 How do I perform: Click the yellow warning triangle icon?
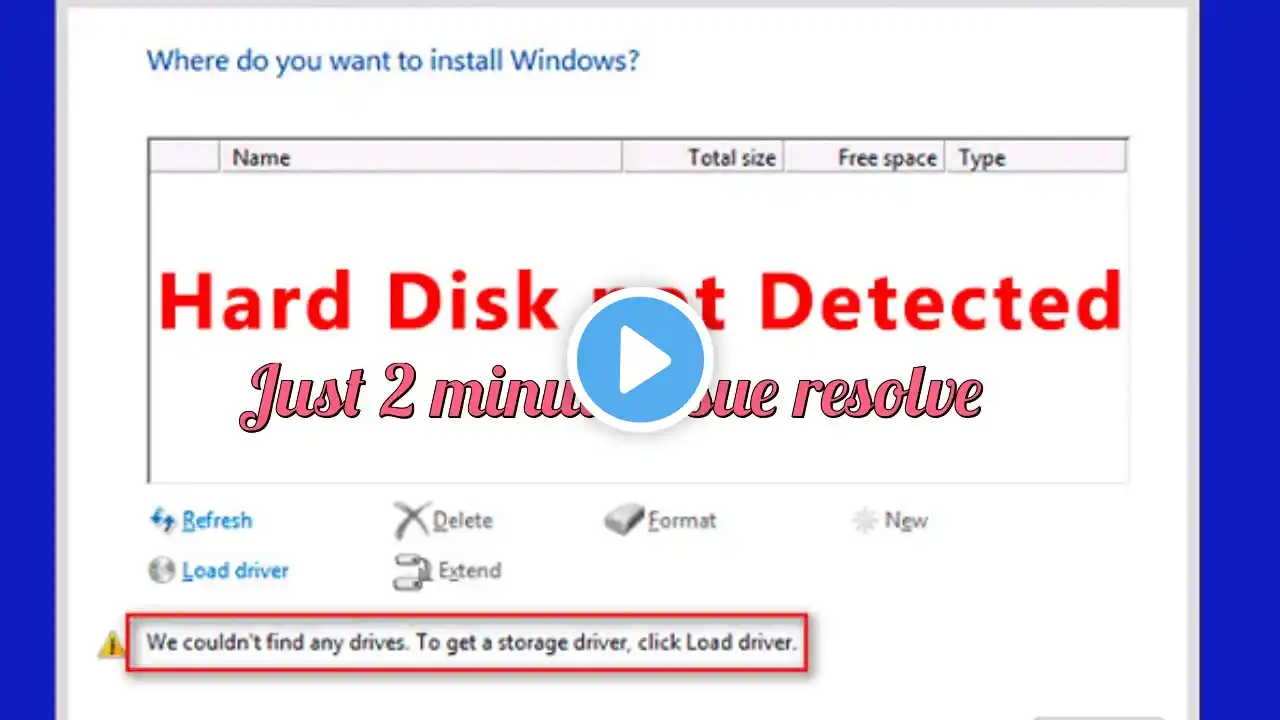[x=111, y=645]
